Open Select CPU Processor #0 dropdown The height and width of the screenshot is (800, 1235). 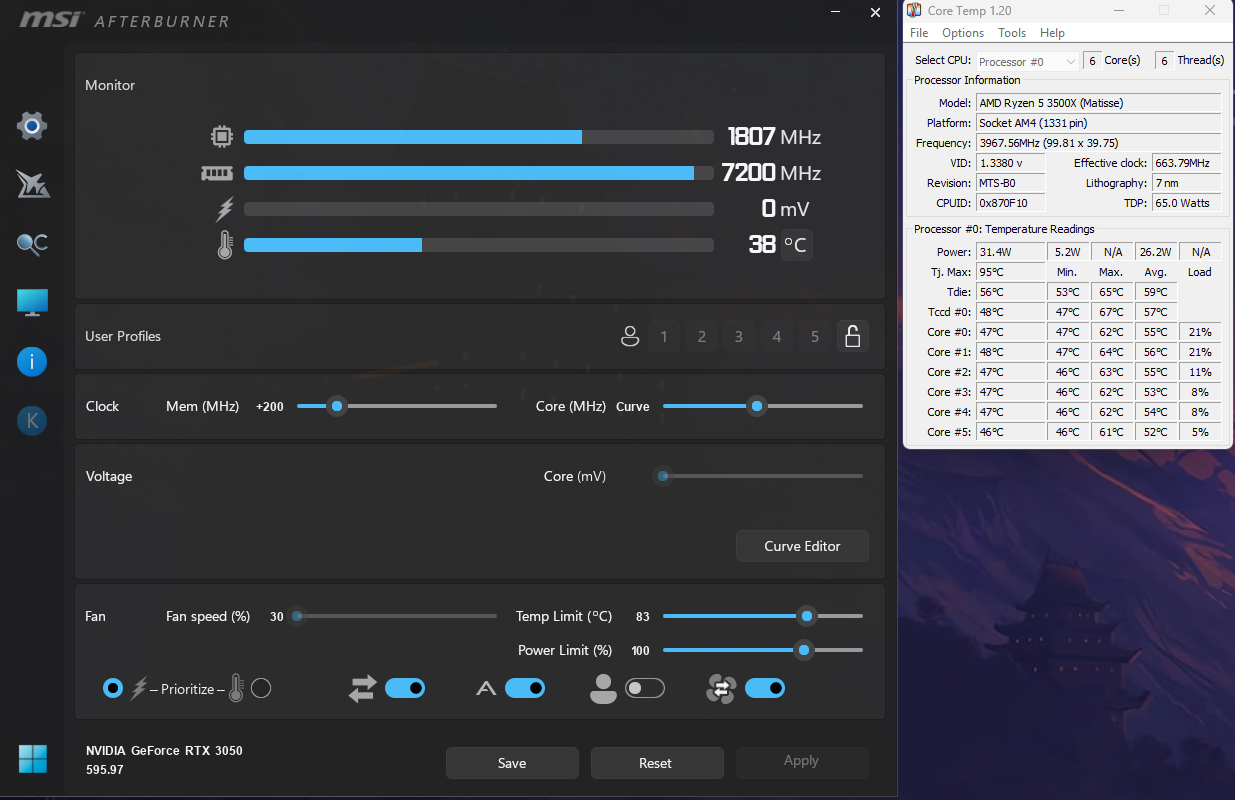[x=1028, y=61]
